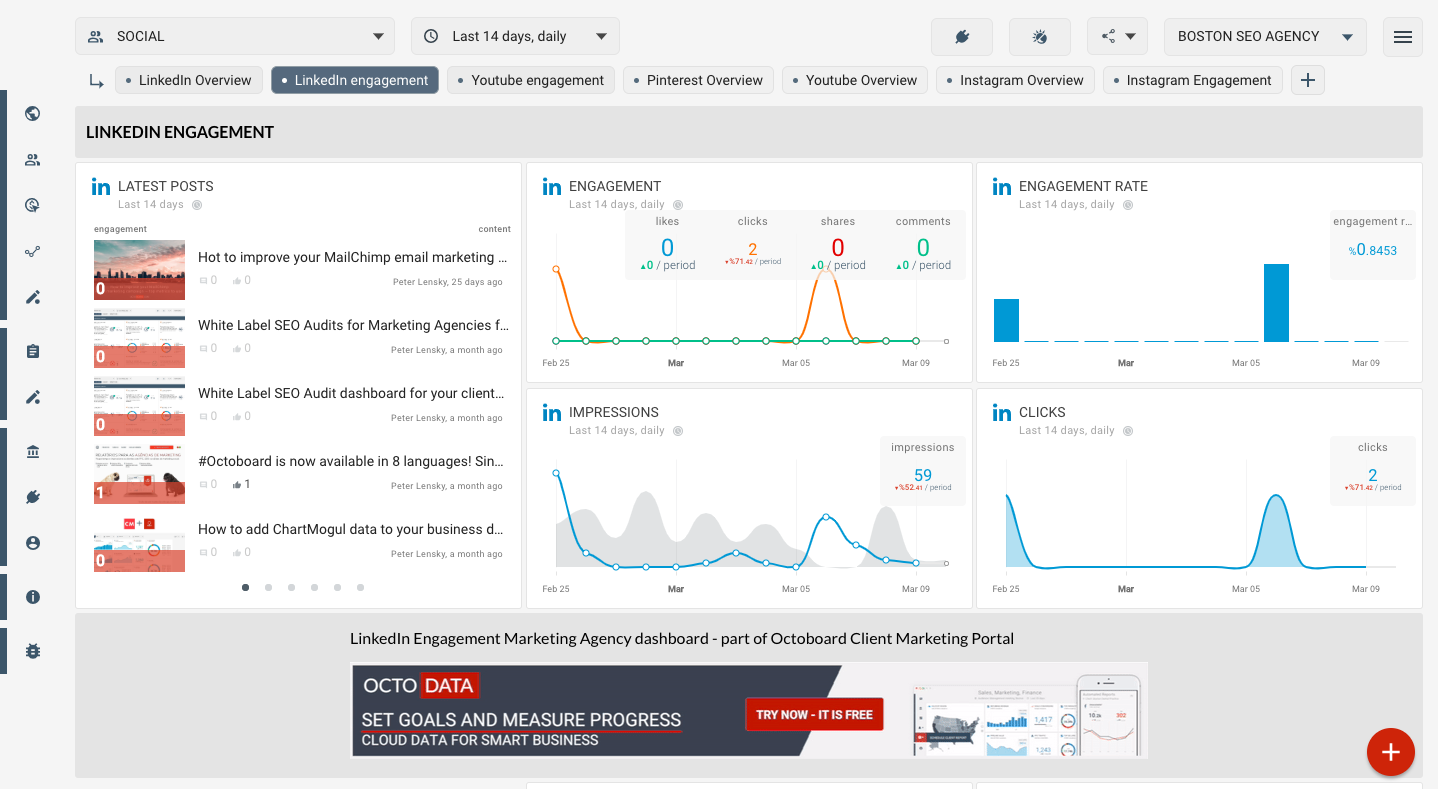Screen dimensions: 1438x789
Task: Click the TRY NOW - IT IS FREE button
Action: click(814, 715)
